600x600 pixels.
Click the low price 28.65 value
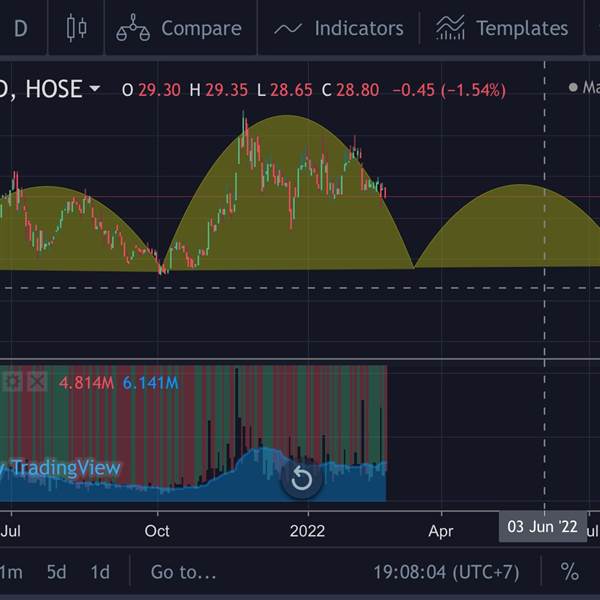point(291,90)
